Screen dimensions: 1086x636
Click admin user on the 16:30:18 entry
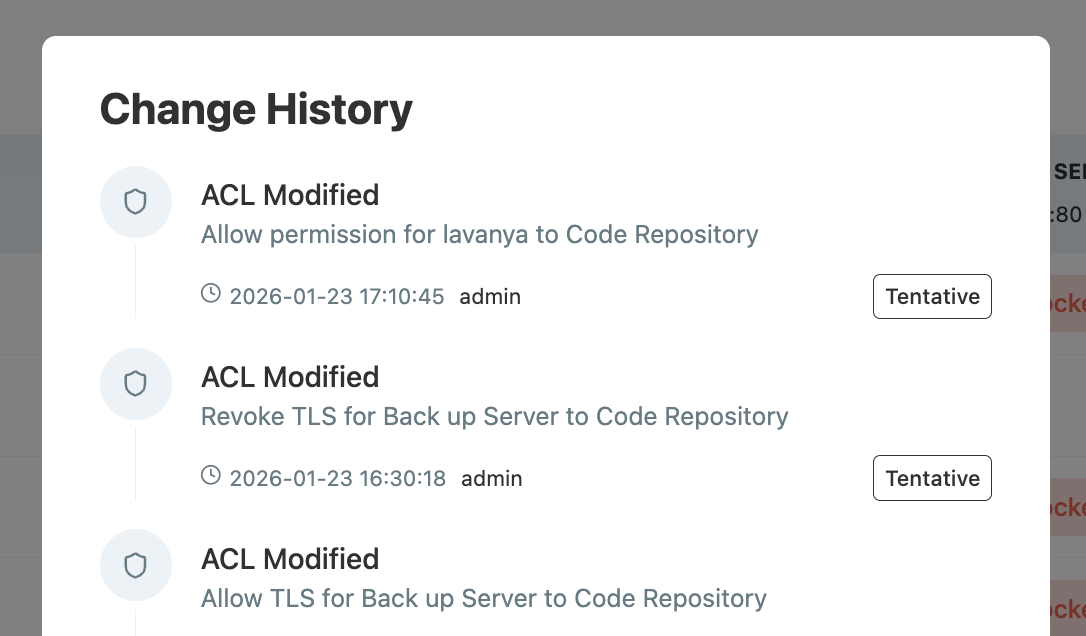[491, 479]
